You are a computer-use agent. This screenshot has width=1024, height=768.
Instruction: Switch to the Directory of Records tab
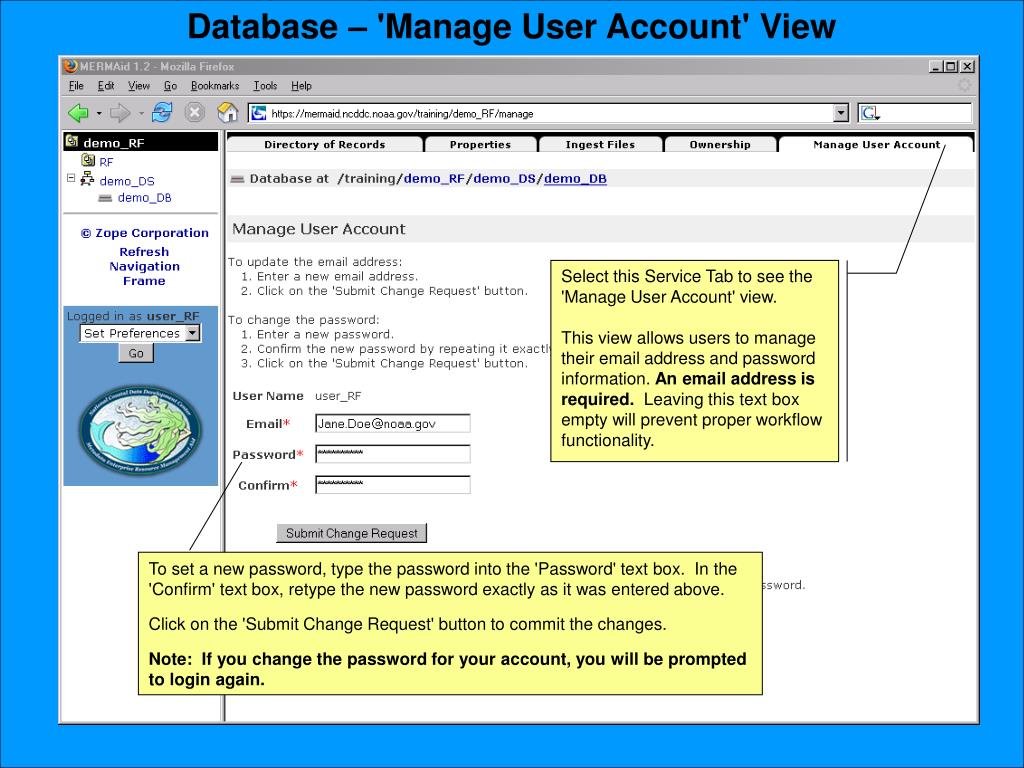(325, 144)
